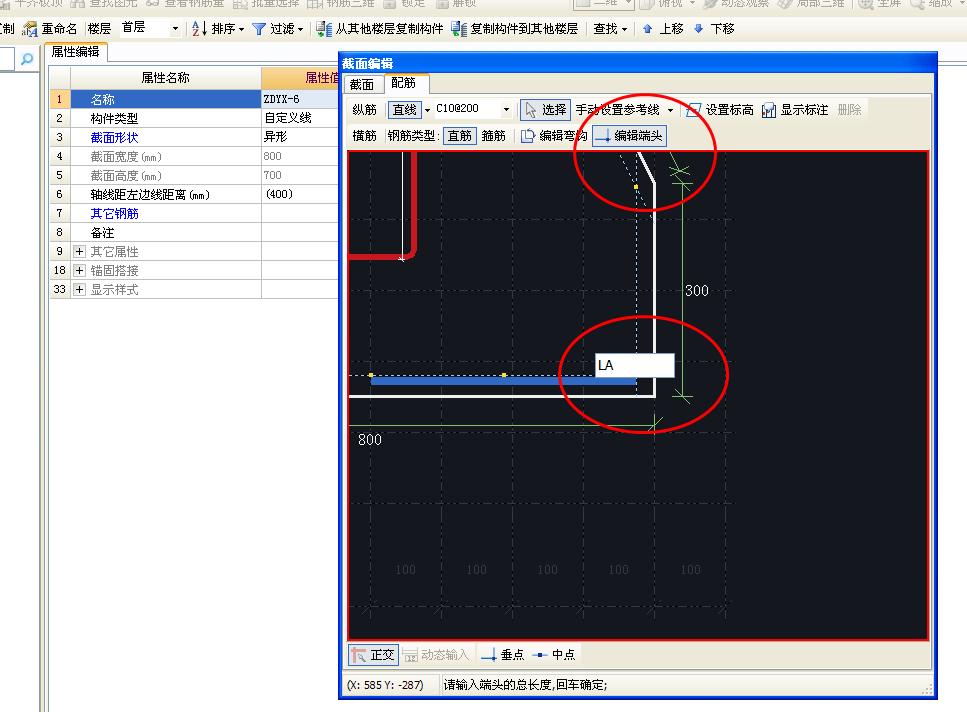Open the line type dropdown arrow beside 直线

point(427,110)
